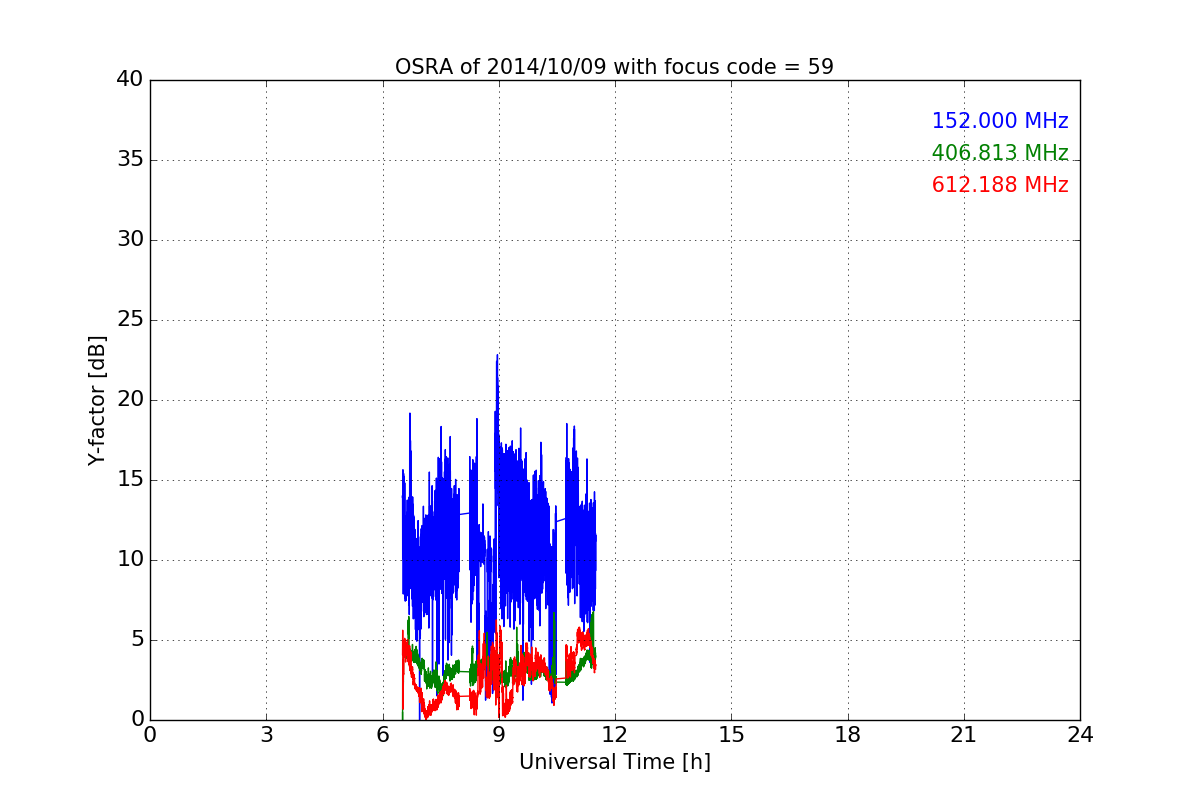
Task: Select the 612.188 MHz legend label
Action: (1000, 185)
